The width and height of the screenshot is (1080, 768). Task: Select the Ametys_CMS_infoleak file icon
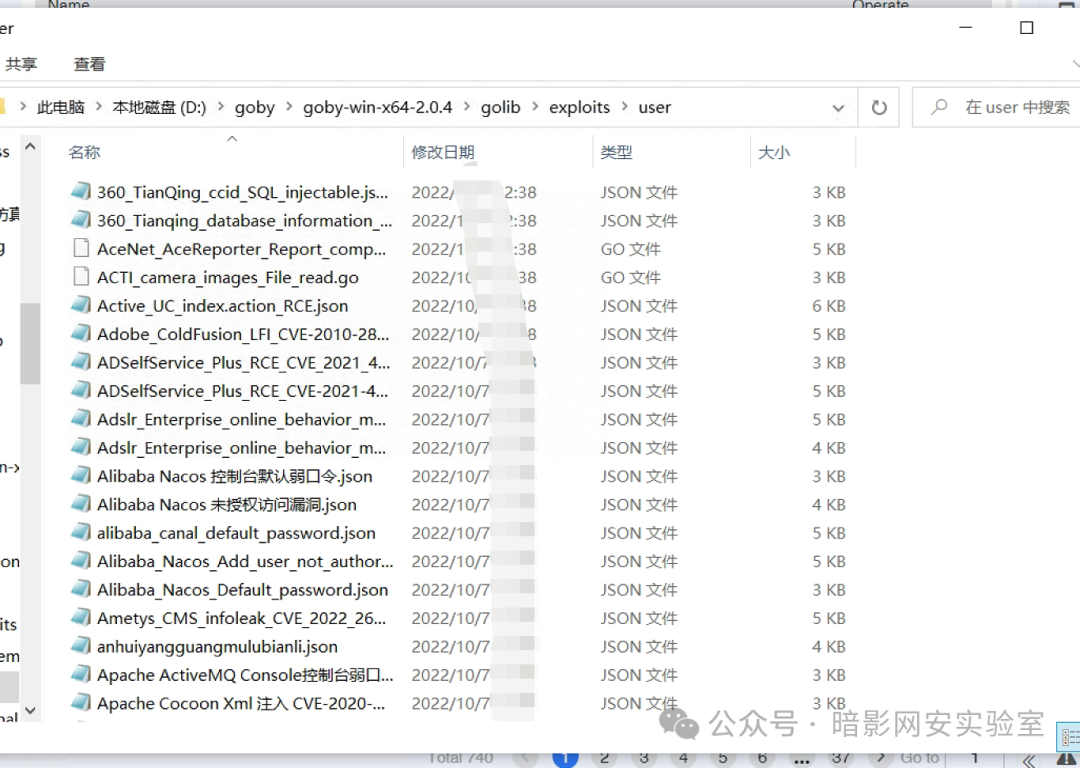coord(81,616)
